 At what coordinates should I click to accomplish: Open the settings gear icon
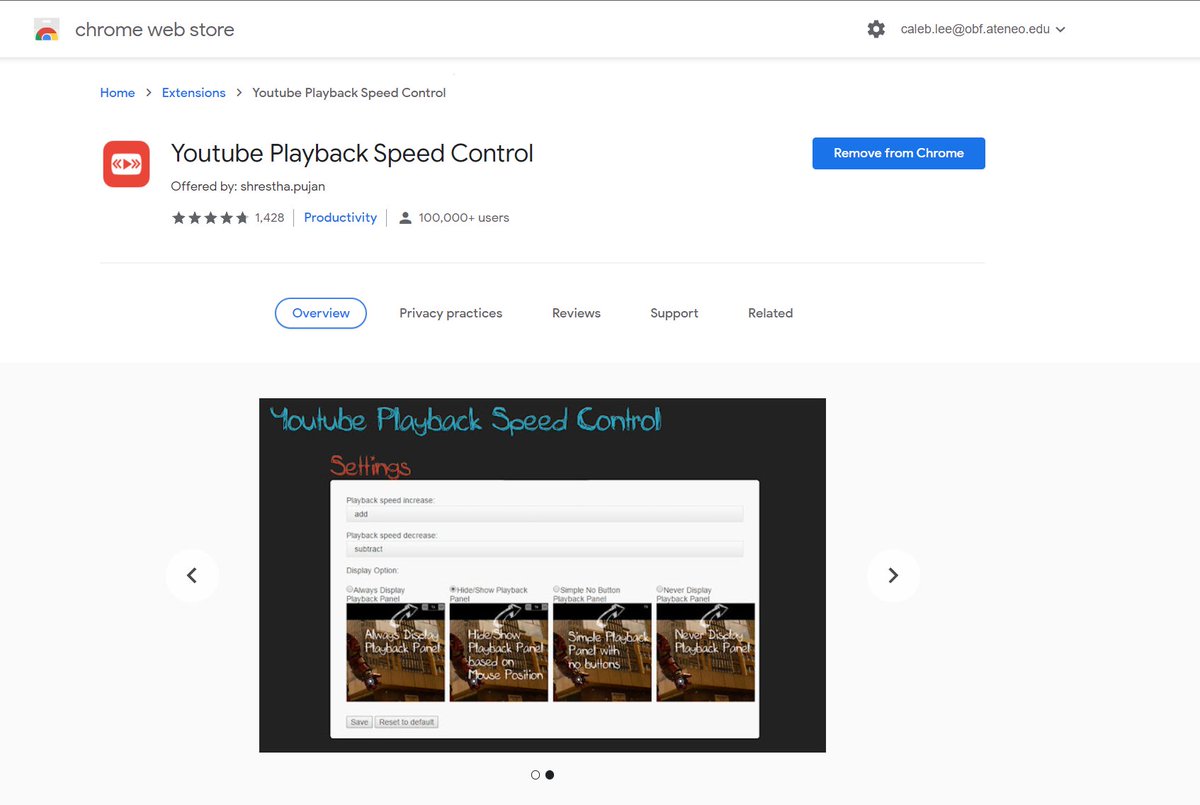tap(876, 29)
